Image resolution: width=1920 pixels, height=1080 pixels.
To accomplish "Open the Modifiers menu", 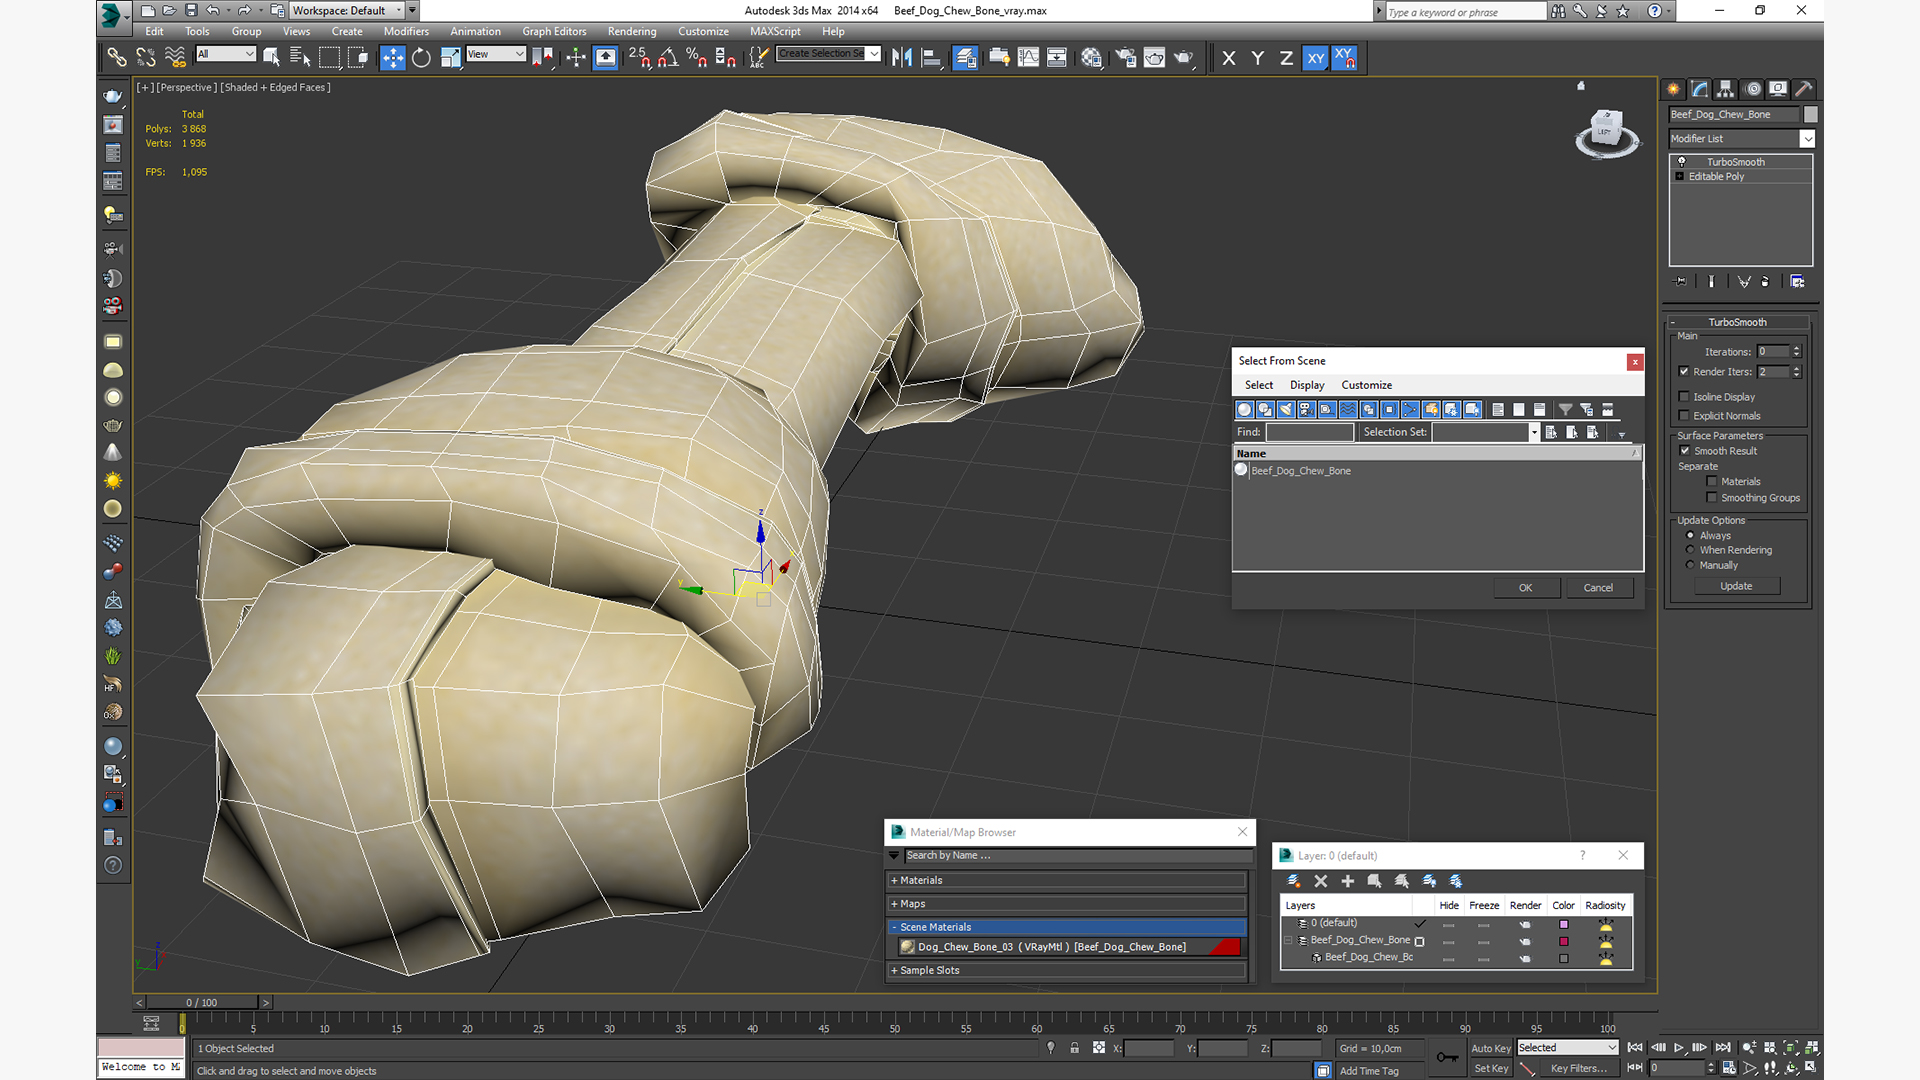I will click(x=406, y=32).
